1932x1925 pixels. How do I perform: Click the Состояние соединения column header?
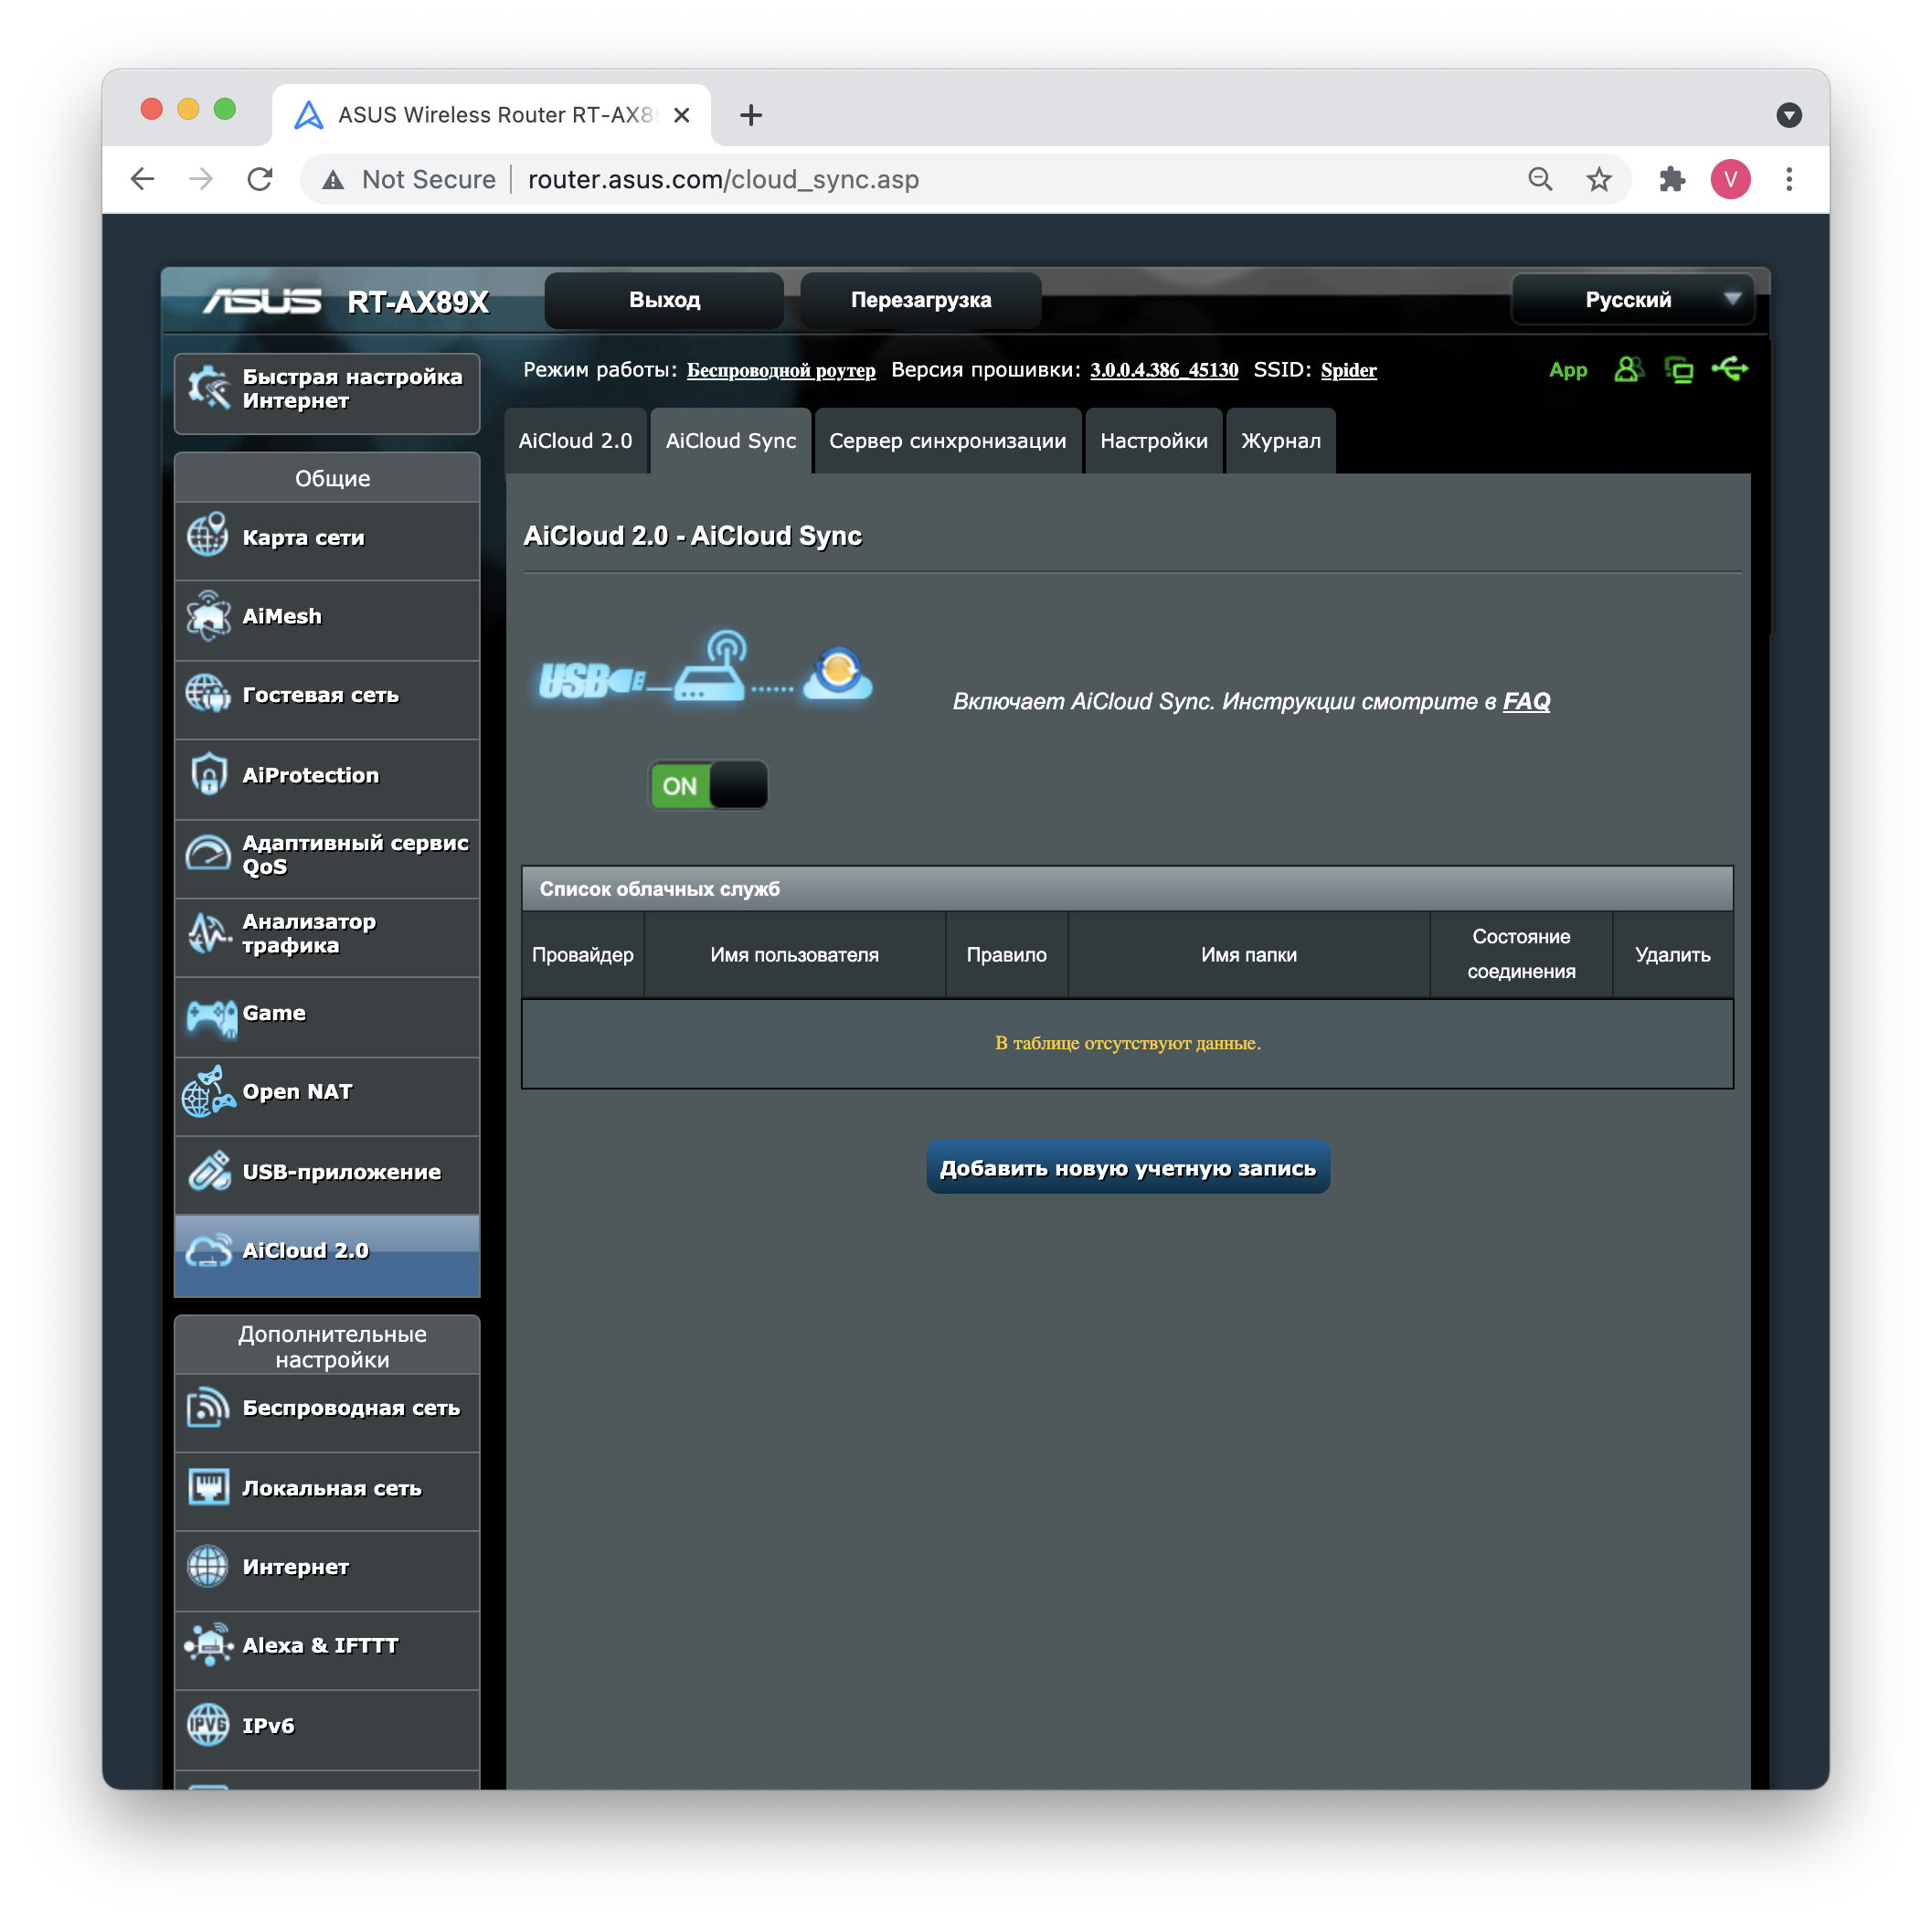click(x=1521, y=954)
